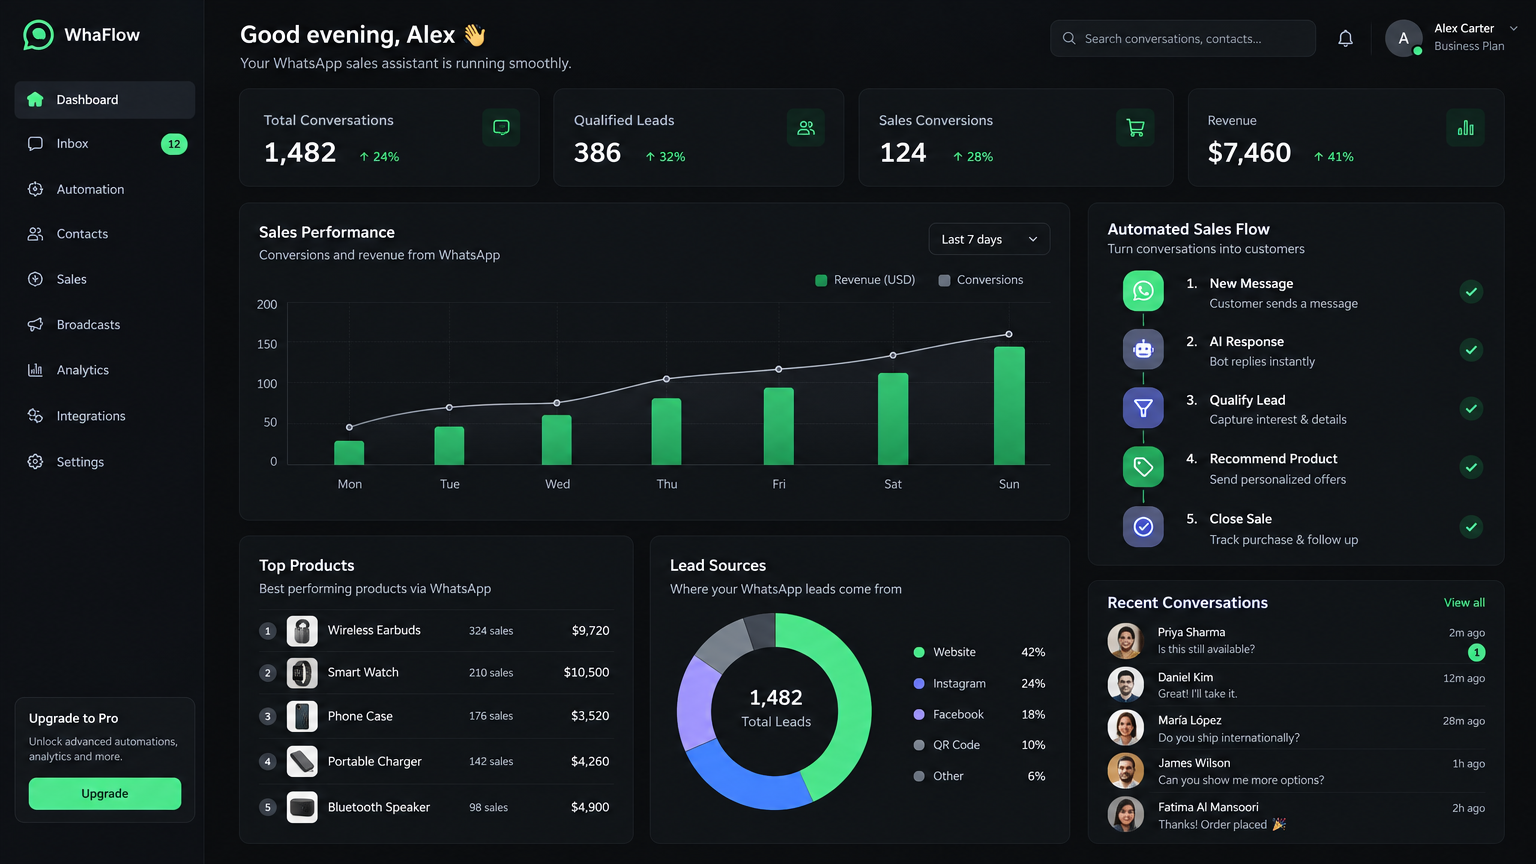1536x864 pixels.
Task: Click the Inbox unread badge 12
Action: (174, 144)
